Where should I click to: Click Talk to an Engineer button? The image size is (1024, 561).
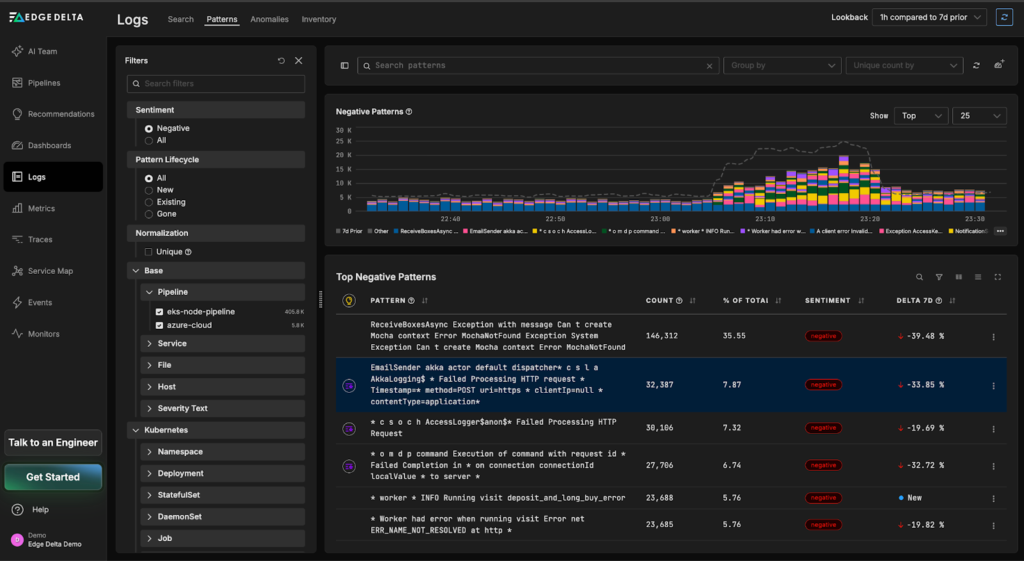point(53,442)
